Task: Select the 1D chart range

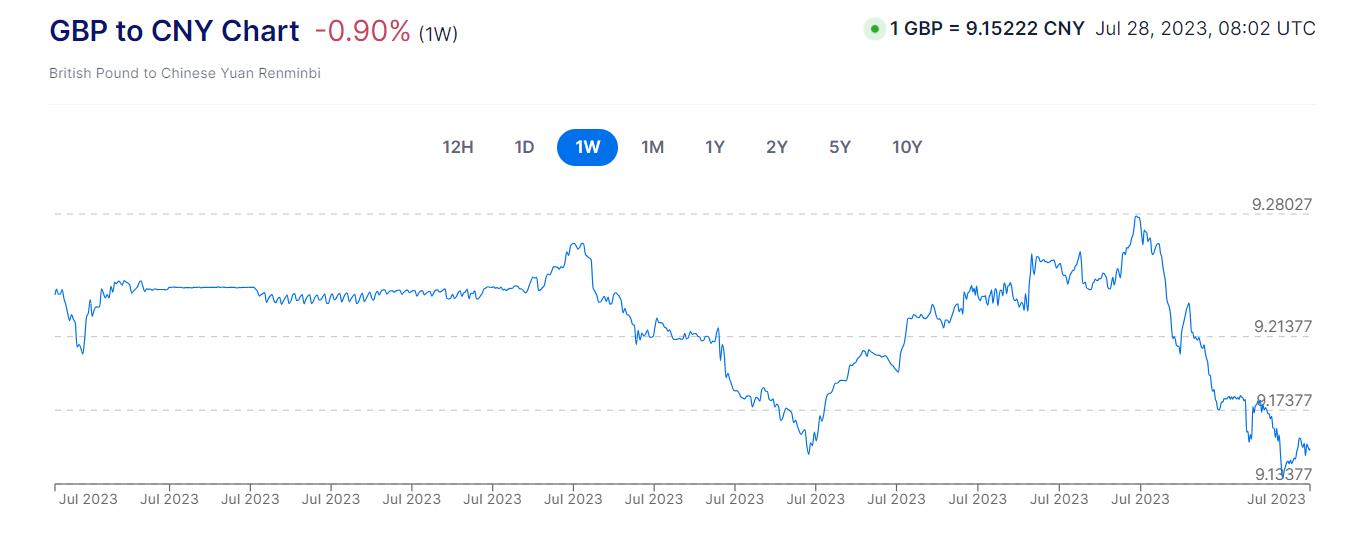Action: click(x=524, y=147)
